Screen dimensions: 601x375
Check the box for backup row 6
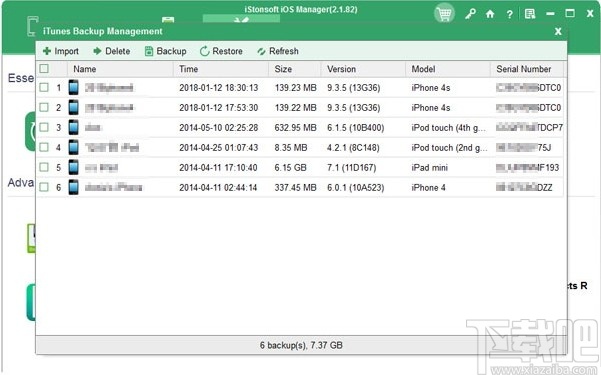(44, 187)
